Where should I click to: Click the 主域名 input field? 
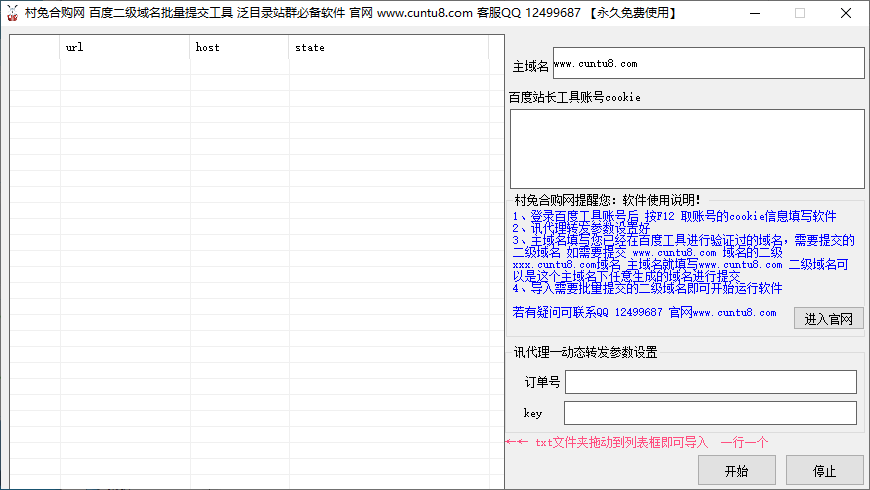pyautogui.click(x=709, y=63)
